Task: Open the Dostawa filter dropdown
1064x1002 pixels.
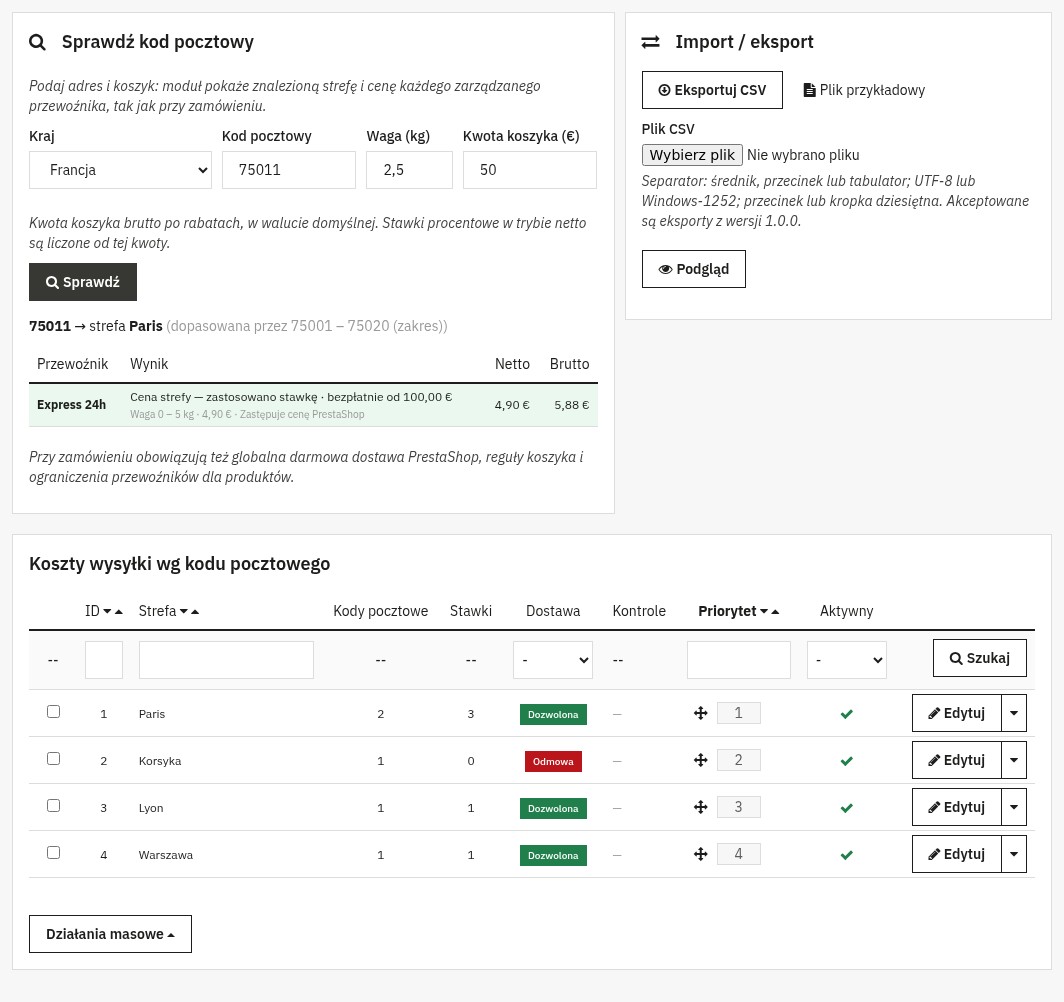Action: [552, 660]
